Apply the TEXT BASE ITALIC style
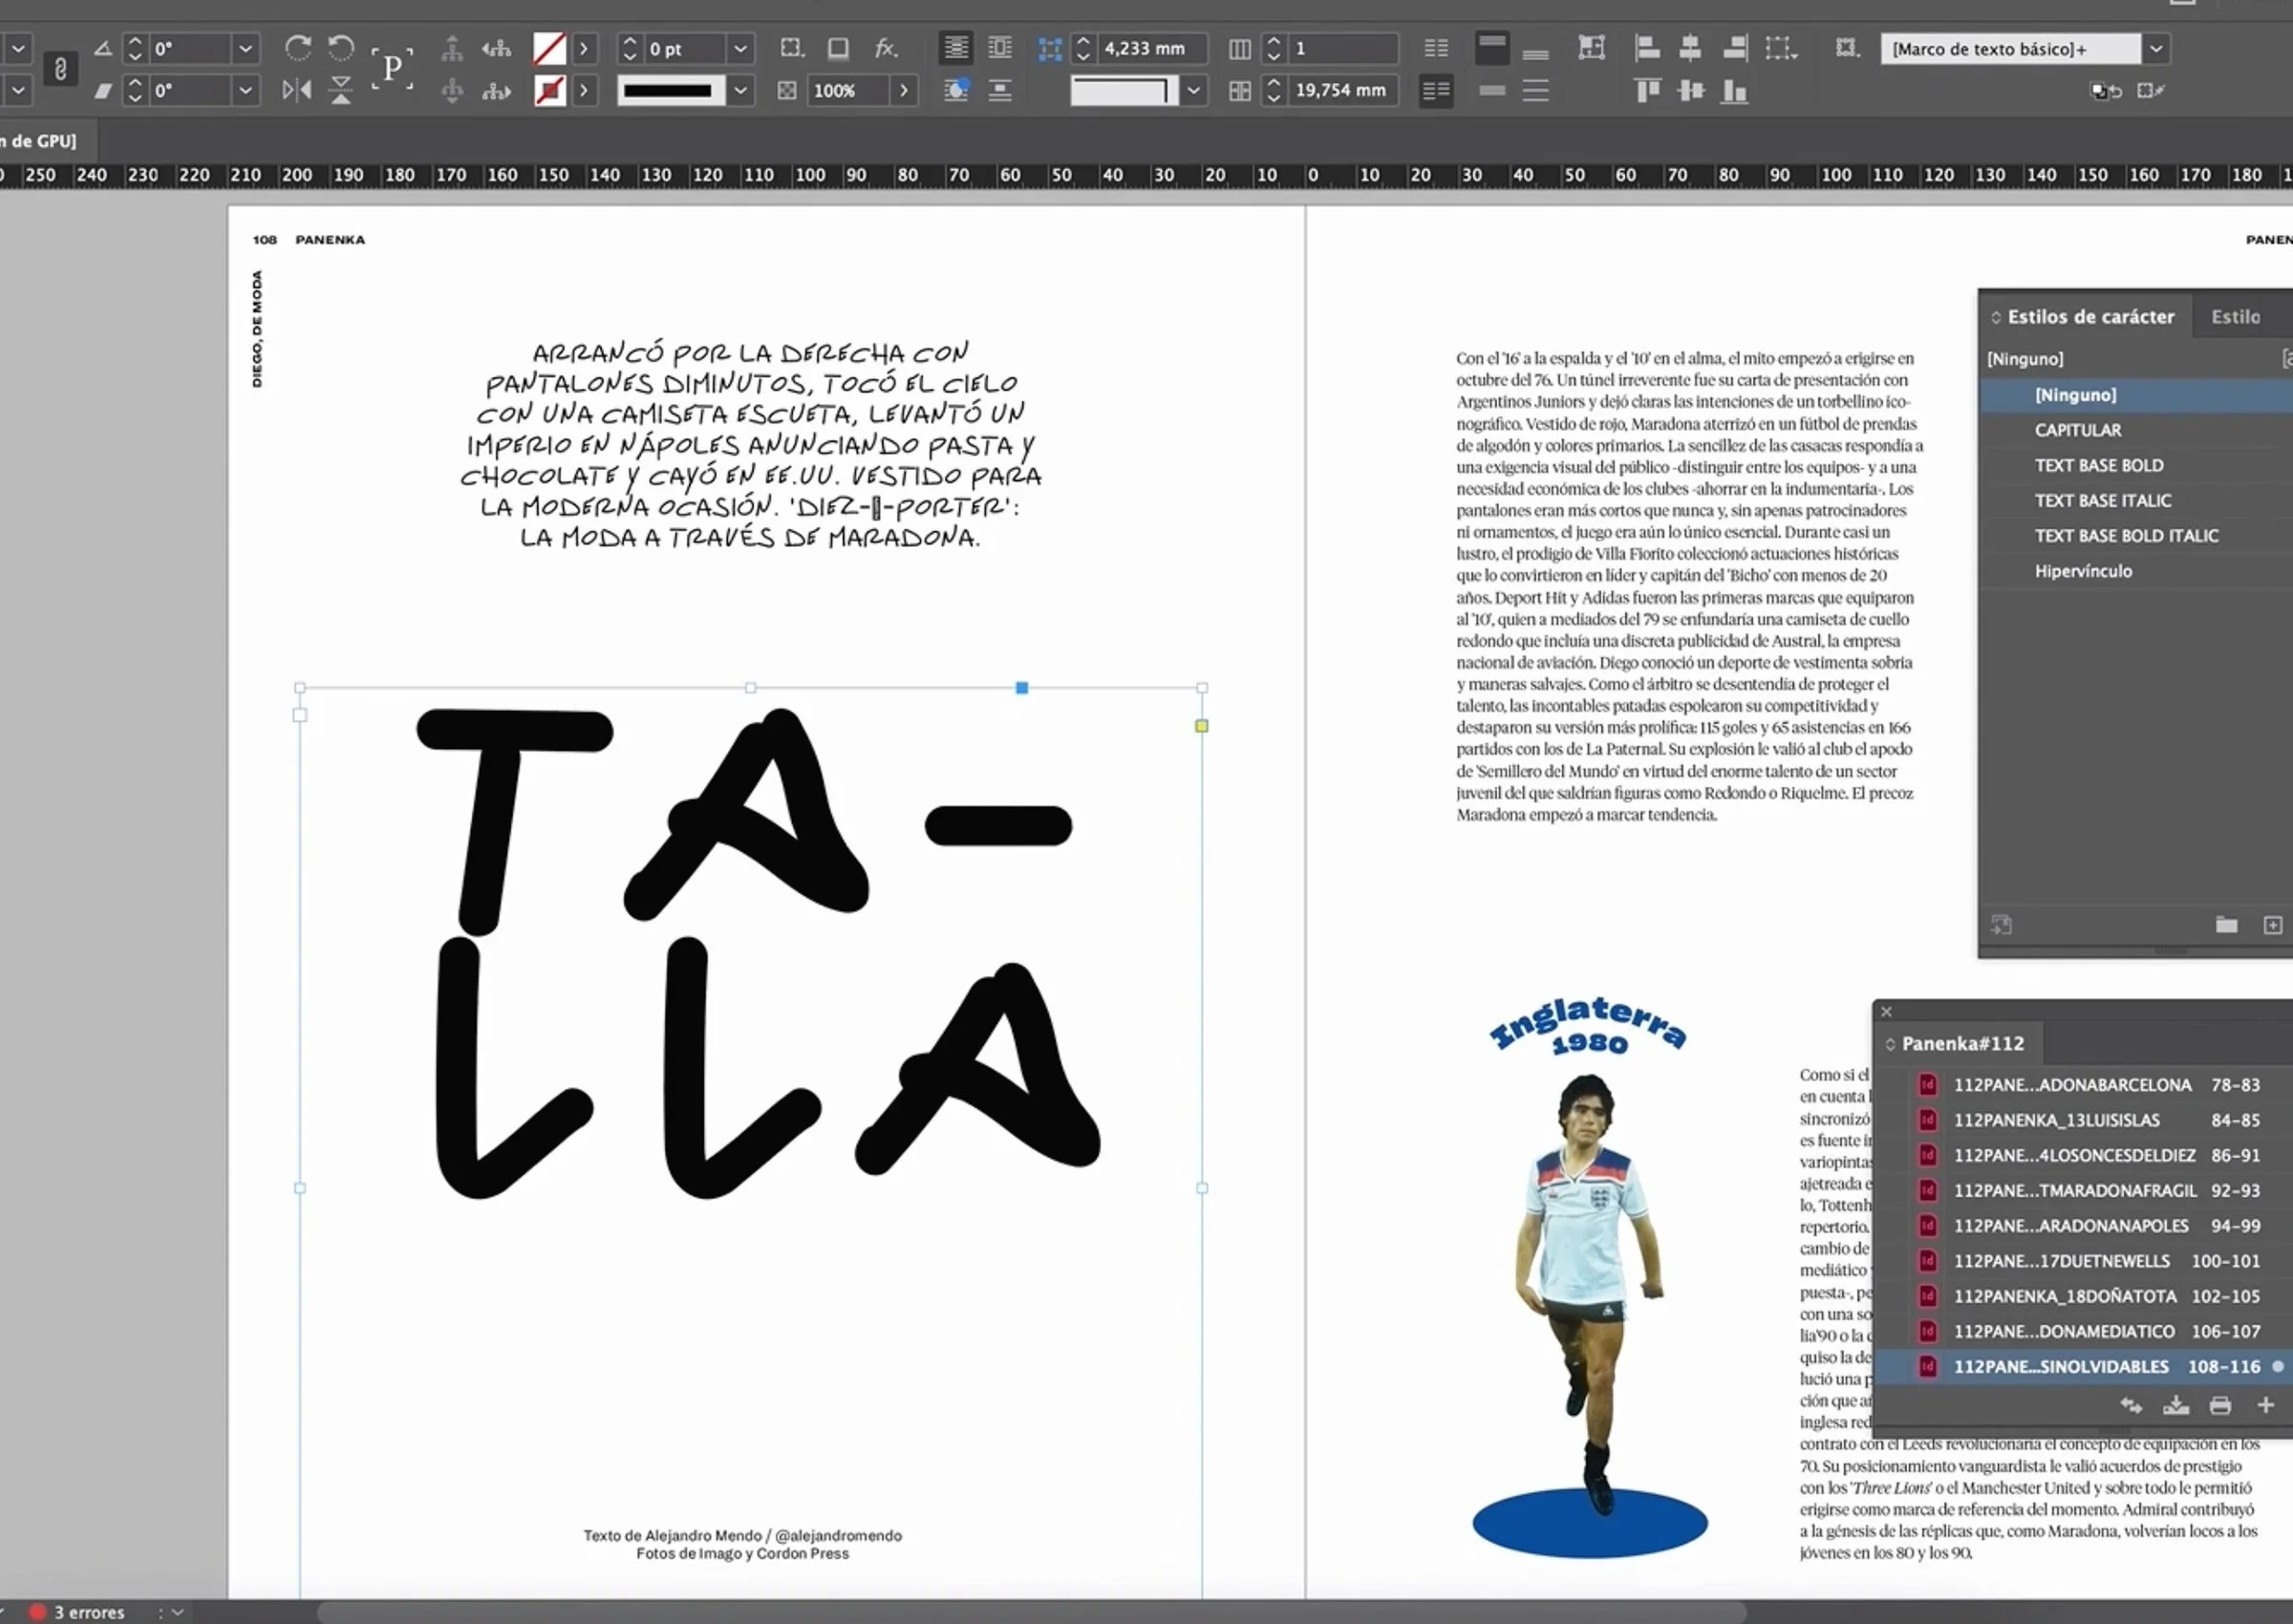 2137,500
